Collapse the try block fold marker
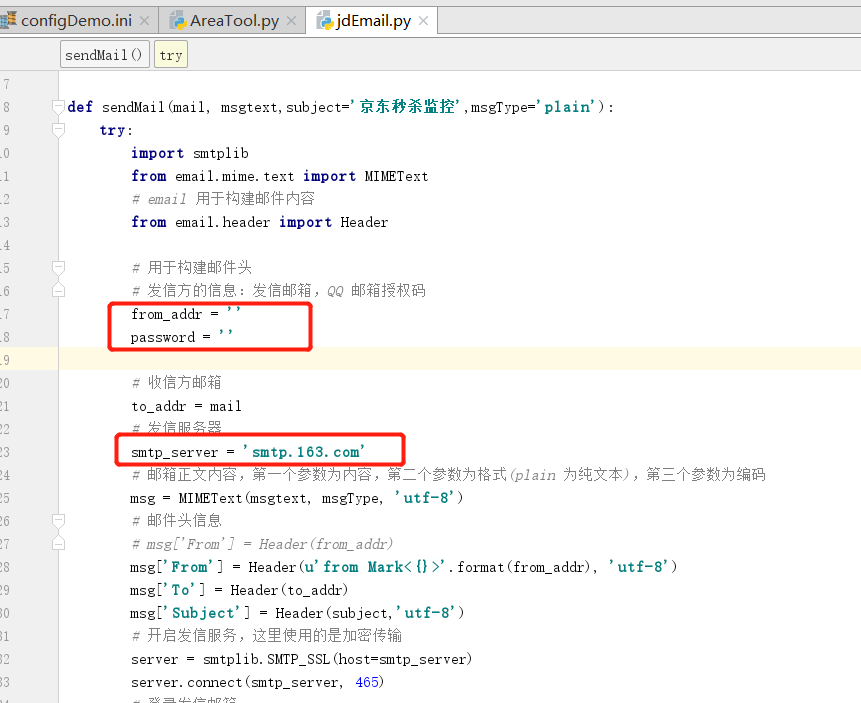The image size is (861, 703). 58,130
